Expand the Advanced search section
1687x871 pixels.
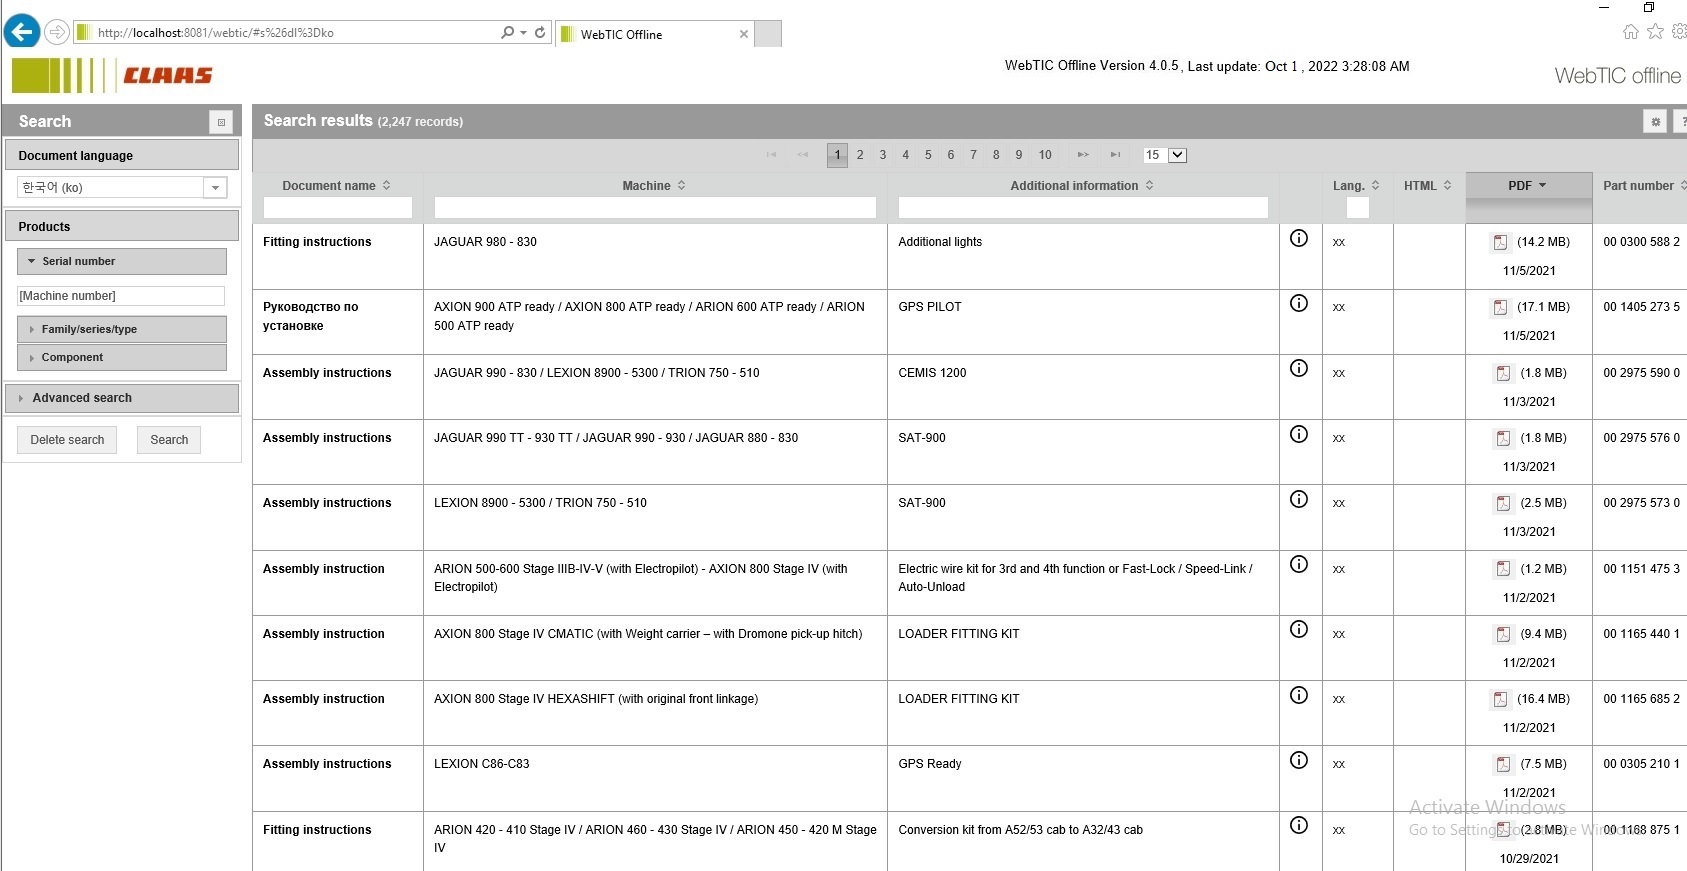(x=122, y=398)
